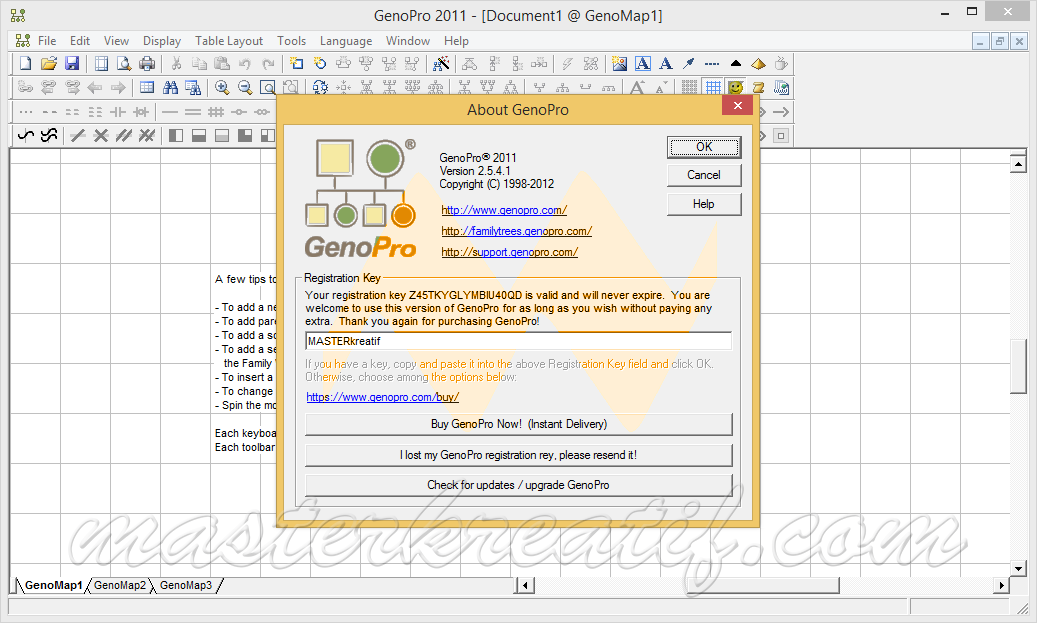
Task: Open the Display menu
Action: [x=162, y=41]
